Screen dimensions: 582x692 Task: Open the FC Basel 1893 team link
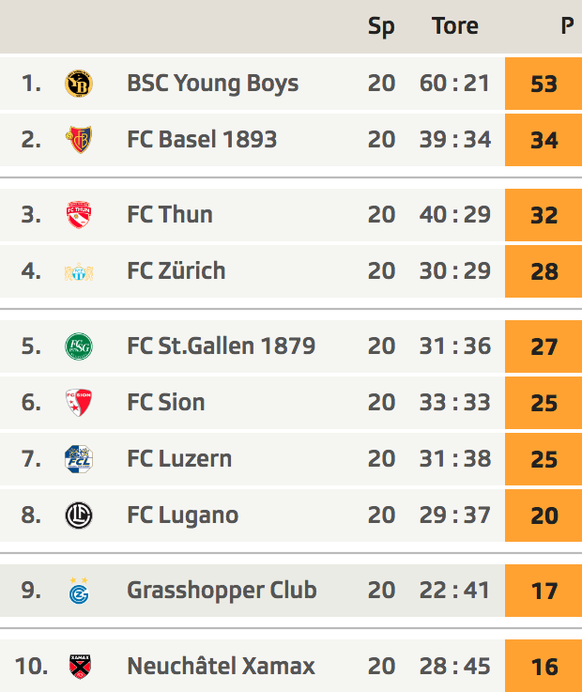coord(202,139)
